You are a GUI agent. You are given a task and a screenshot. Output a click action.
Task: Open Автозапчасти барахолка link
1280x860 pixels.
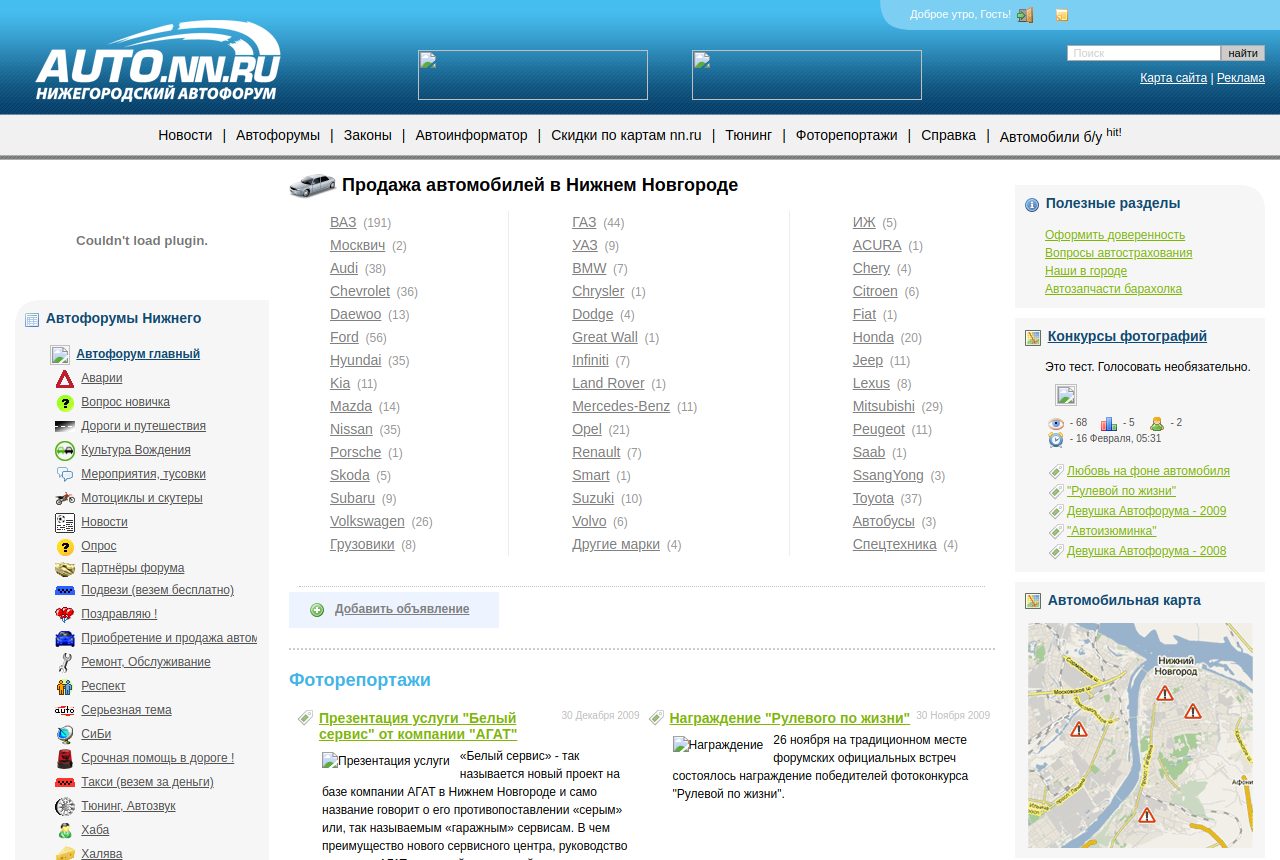coord(1113,289)
